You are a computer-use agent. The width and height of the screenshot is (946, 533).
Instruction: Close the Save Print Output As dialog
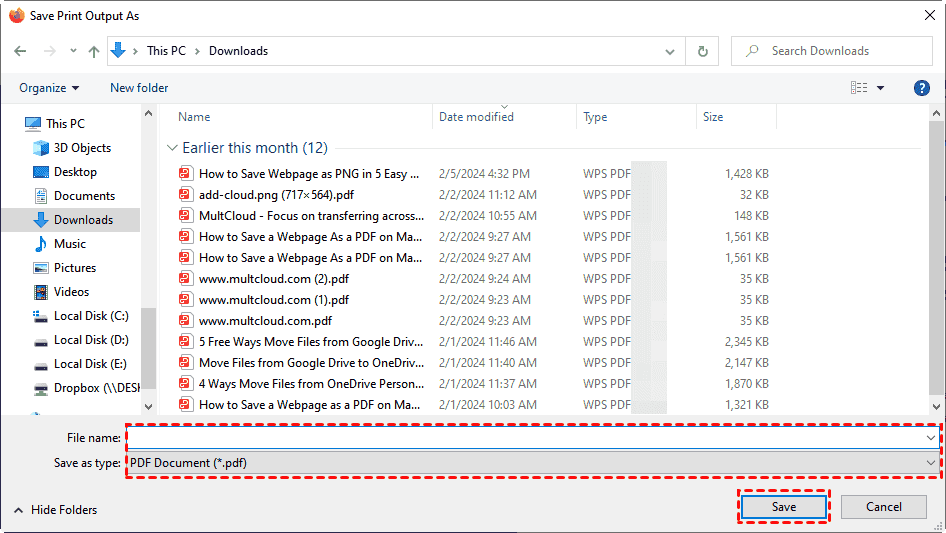coord(930,15)
